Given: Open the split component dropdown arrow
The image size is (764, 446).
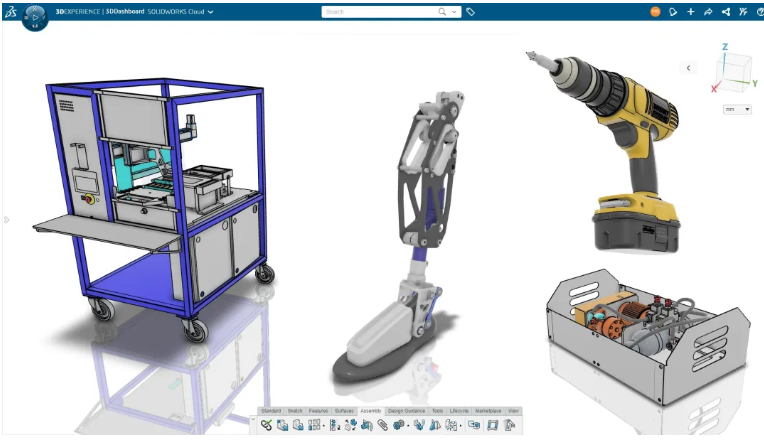Looking at the screenshot, I should (x=460, y=426).
